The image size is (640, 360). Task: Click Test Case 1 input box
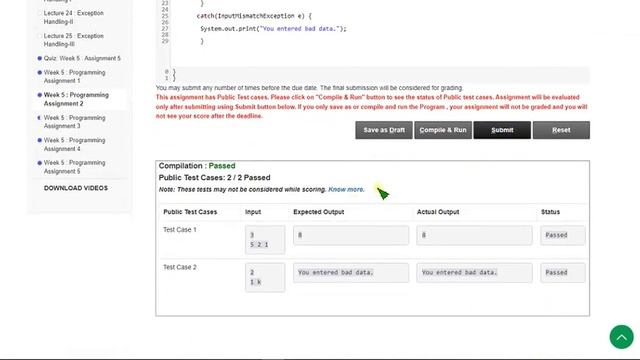265,240
